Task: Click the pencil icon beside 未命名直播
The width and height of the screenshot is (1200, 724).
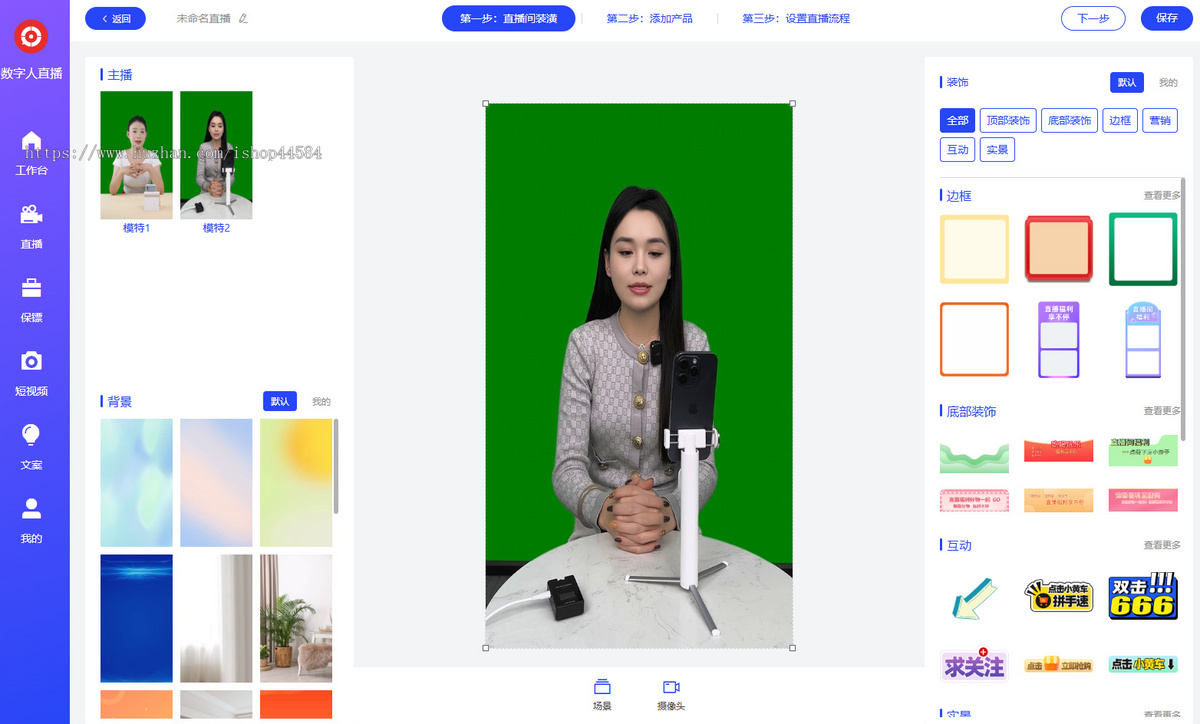Action: tap(243, 18)
